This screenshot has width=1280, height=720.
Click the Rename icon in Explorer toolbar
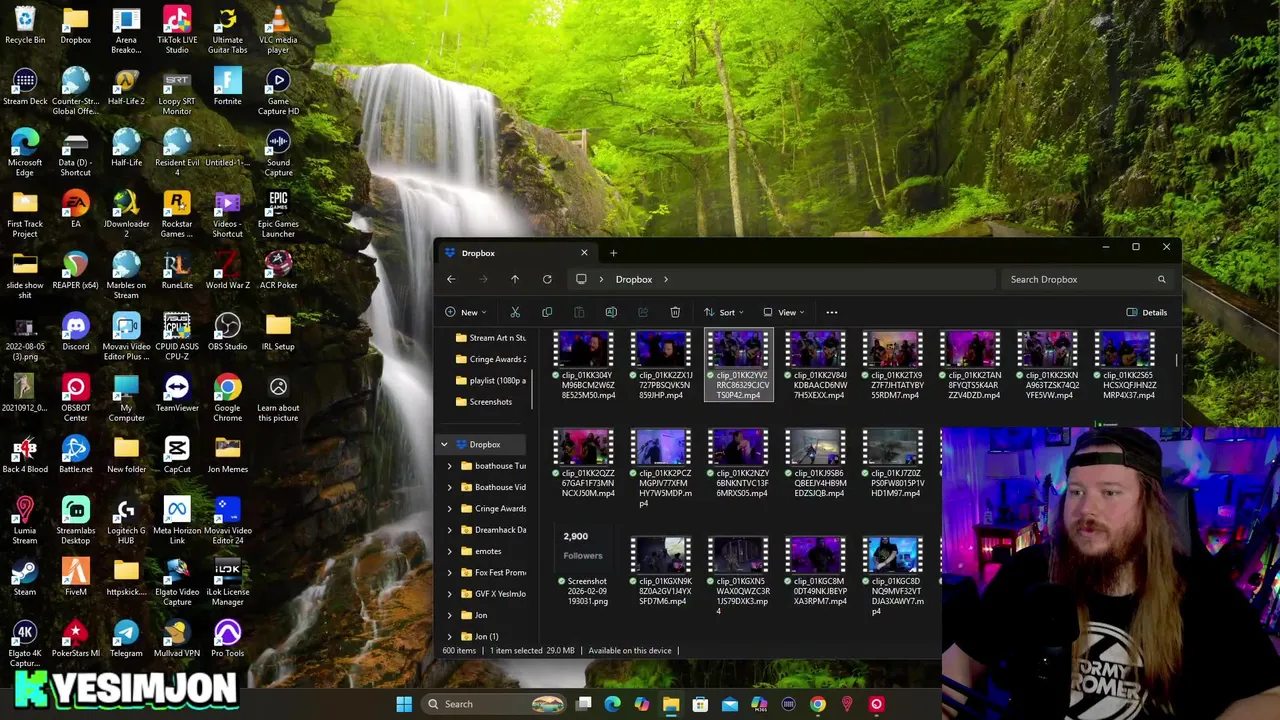tap(611, 312)
